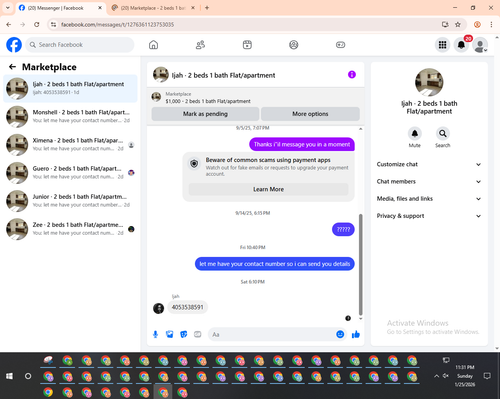Open the tab search dropdown arrow
Viewport: 500px width, 399px height.
coord(8,8)
